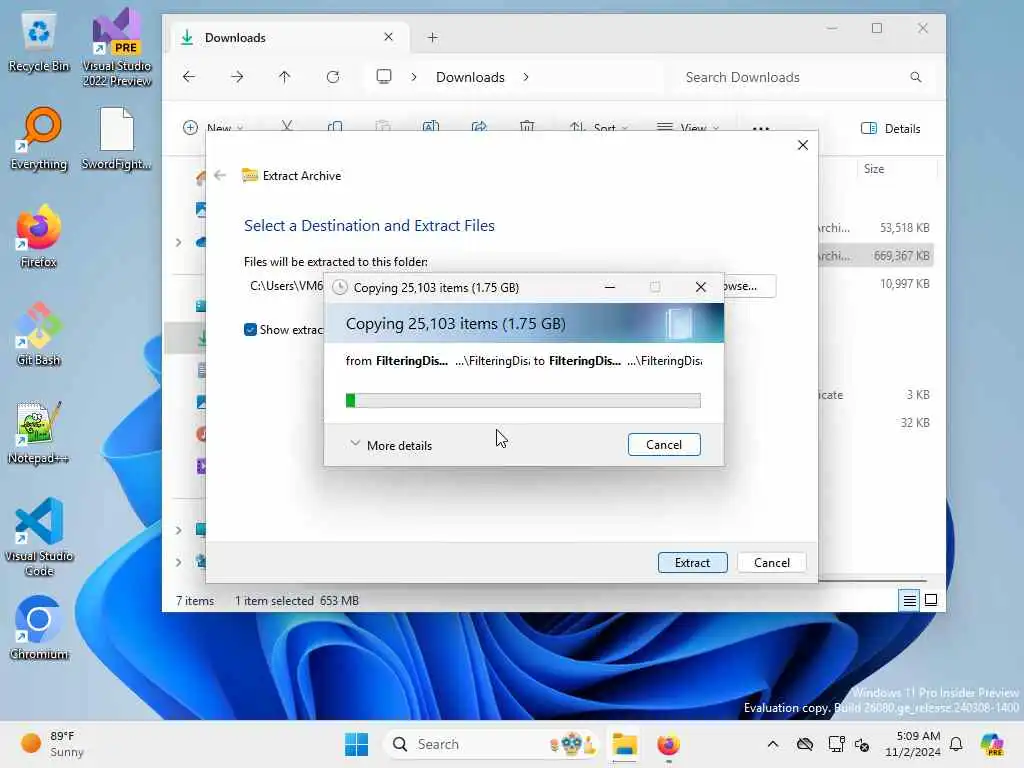This screenshot has height=768, width=1024.
Task: Click the back arrow in Extract Archive
Action: [220, 175]
